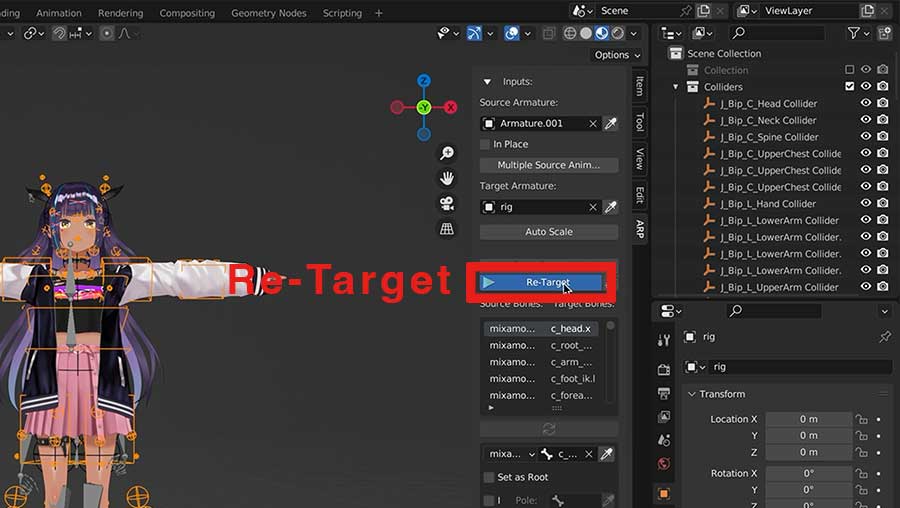Open the Options dropdown
The image size is (900, 508).
pos(617,55)
